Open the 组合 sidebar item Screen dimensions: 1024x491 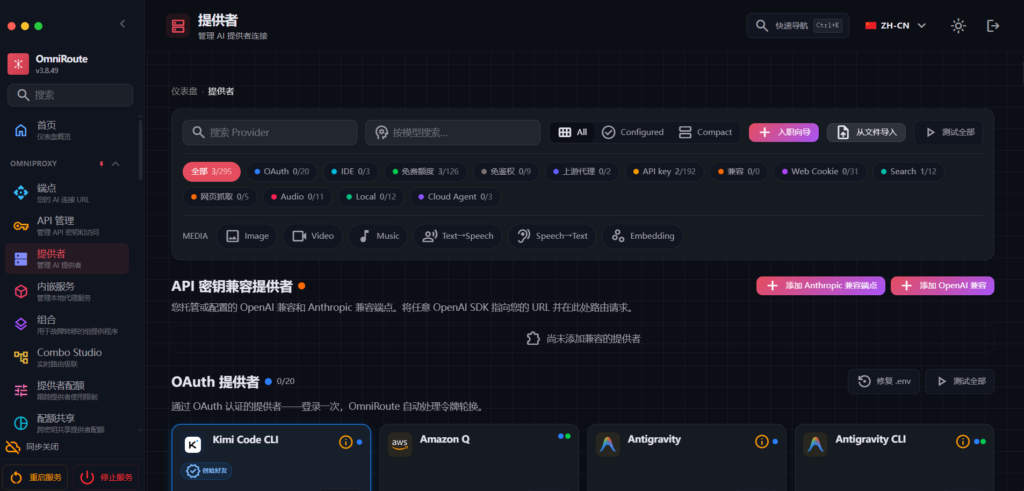tap(67, 325)
